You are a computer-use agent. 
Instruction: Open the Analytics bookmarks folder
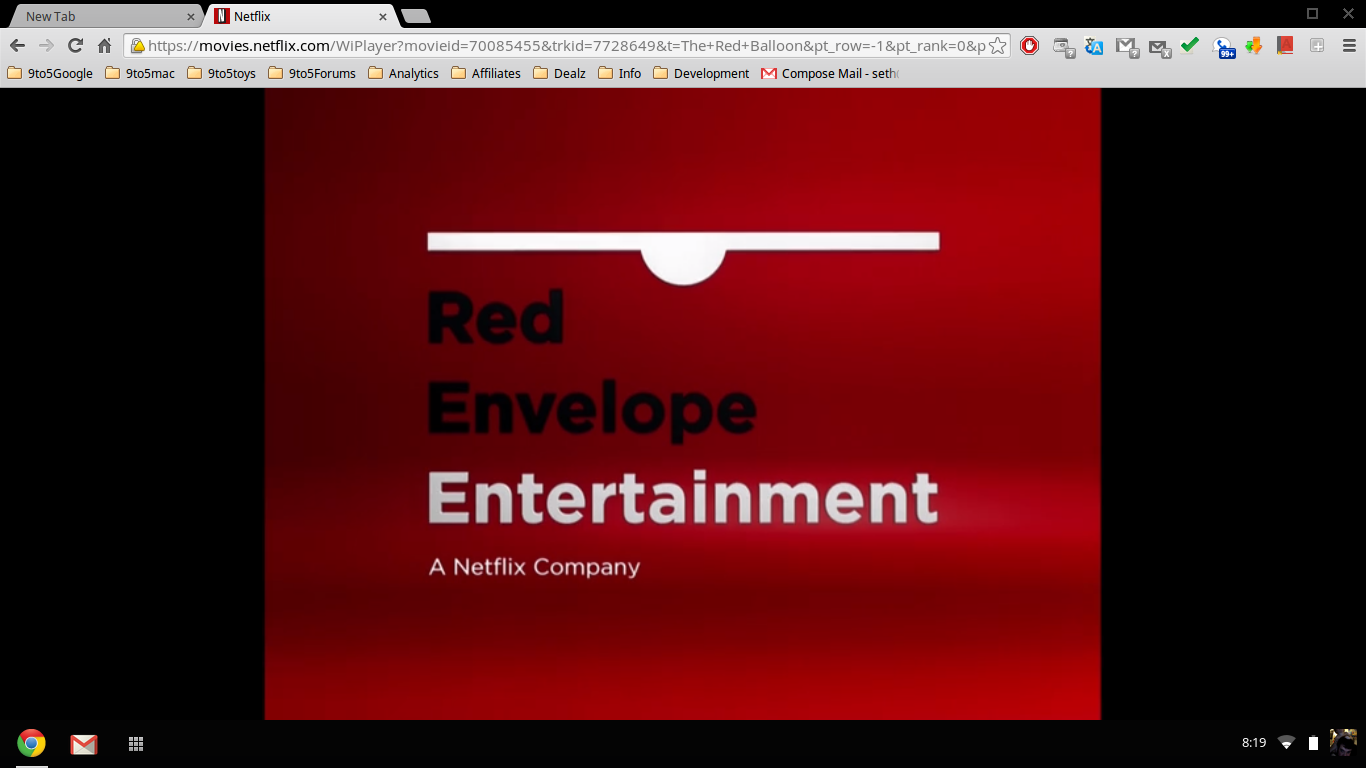403,73
